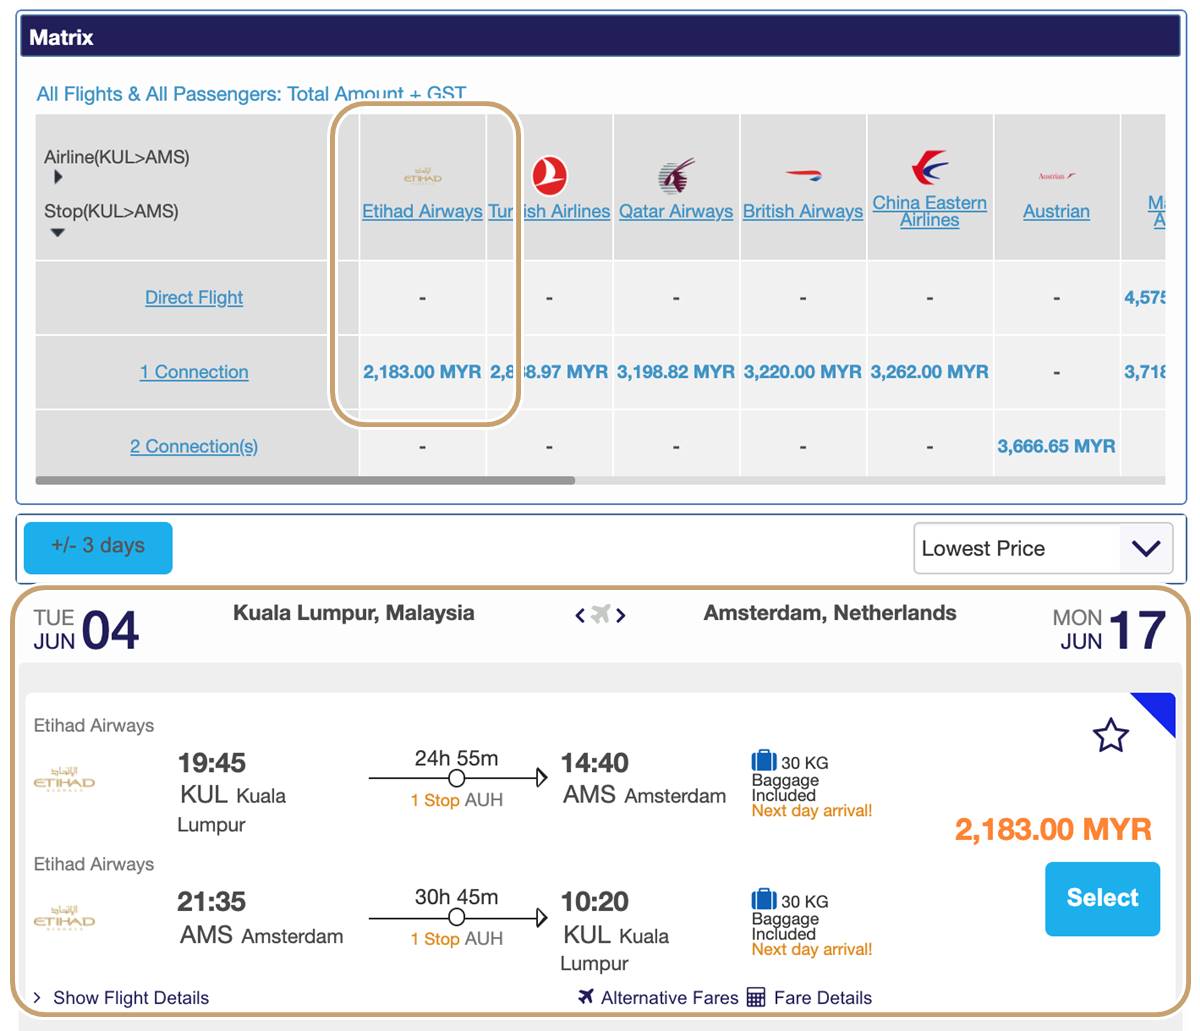Click the +/- 3 days button
The height and width of the screenshot is (1031, 1200).
tap(98, 547)
